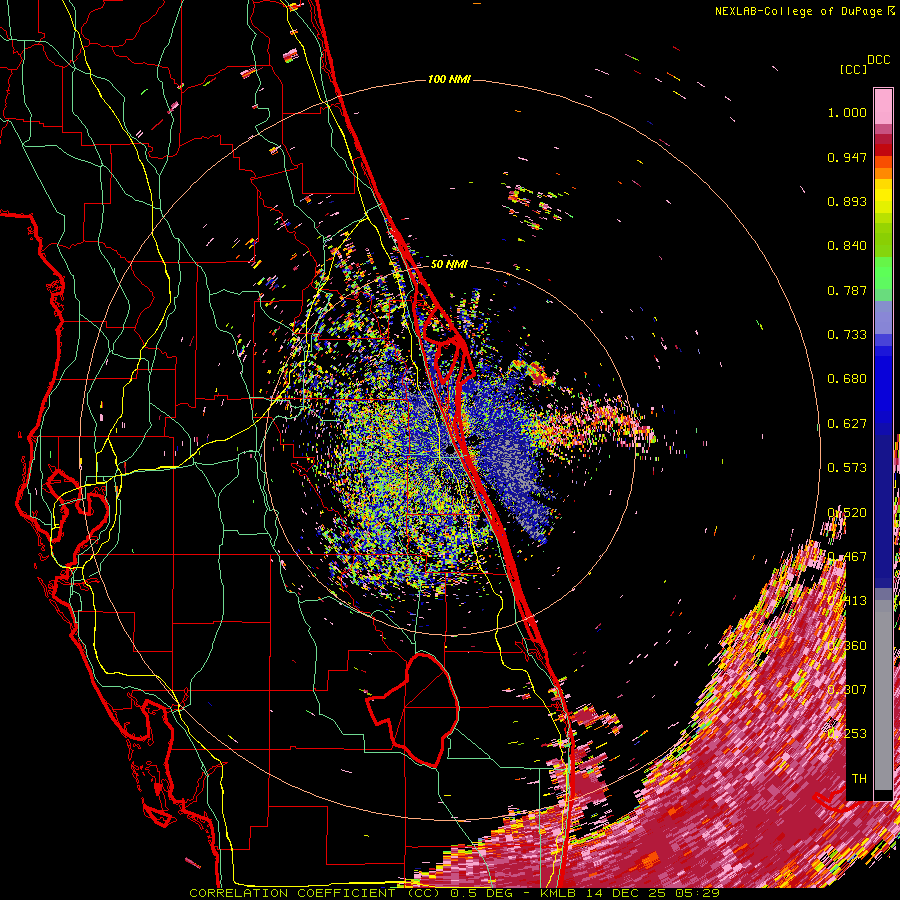Pick the orange segment near 0.947
Image resolution: width=900 pixels, height=900 pixels.
click(x=883, y=162)
